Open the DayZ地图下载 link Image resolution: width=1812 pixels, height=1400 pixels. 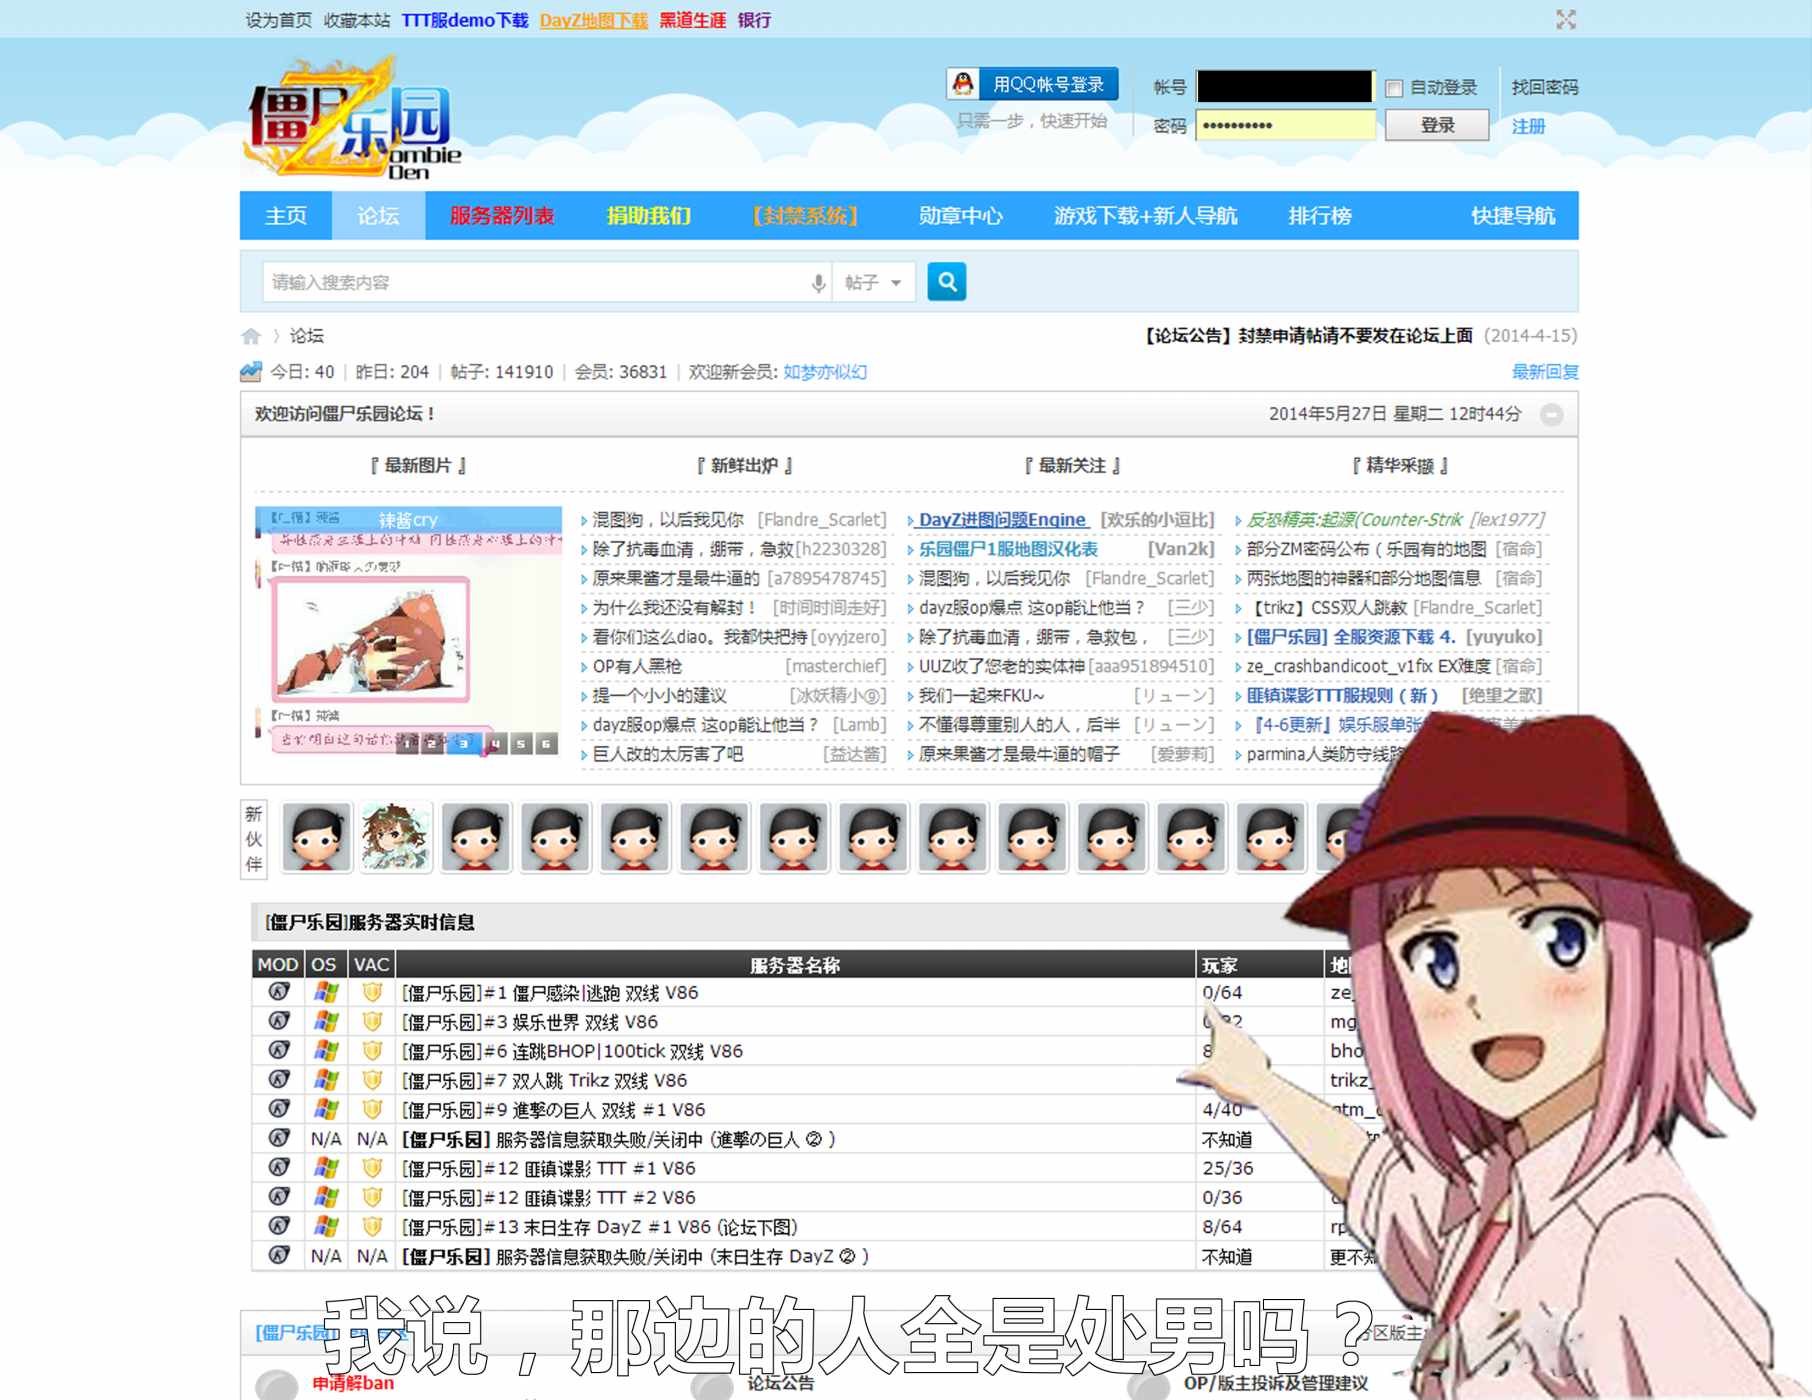coord(594,20)
